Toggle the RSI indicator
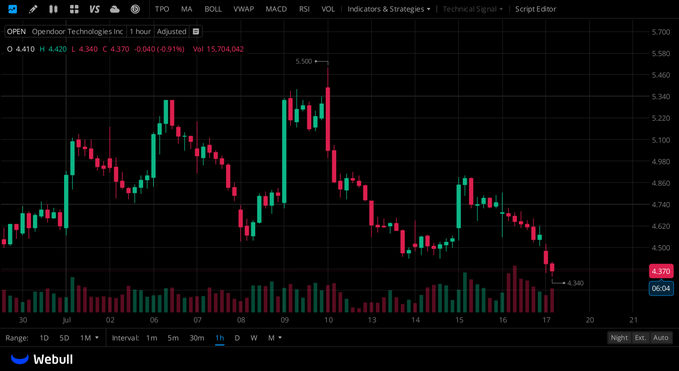Viewport: 679px width, 371px height. click(x=304, y=9)
